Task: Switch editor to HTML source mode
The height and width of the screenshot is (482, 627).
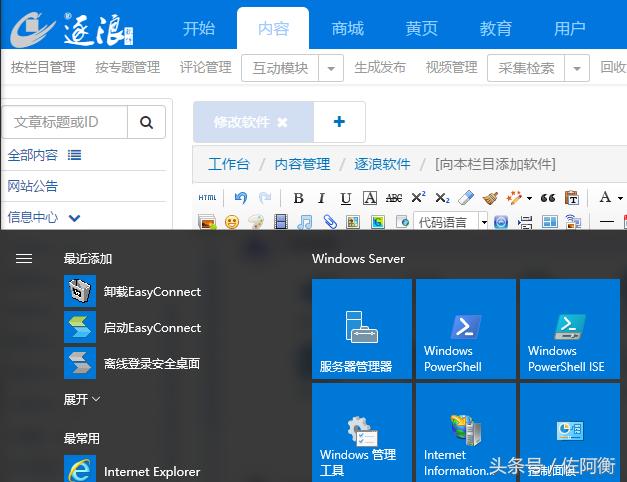Action: (x=207, y=198)
